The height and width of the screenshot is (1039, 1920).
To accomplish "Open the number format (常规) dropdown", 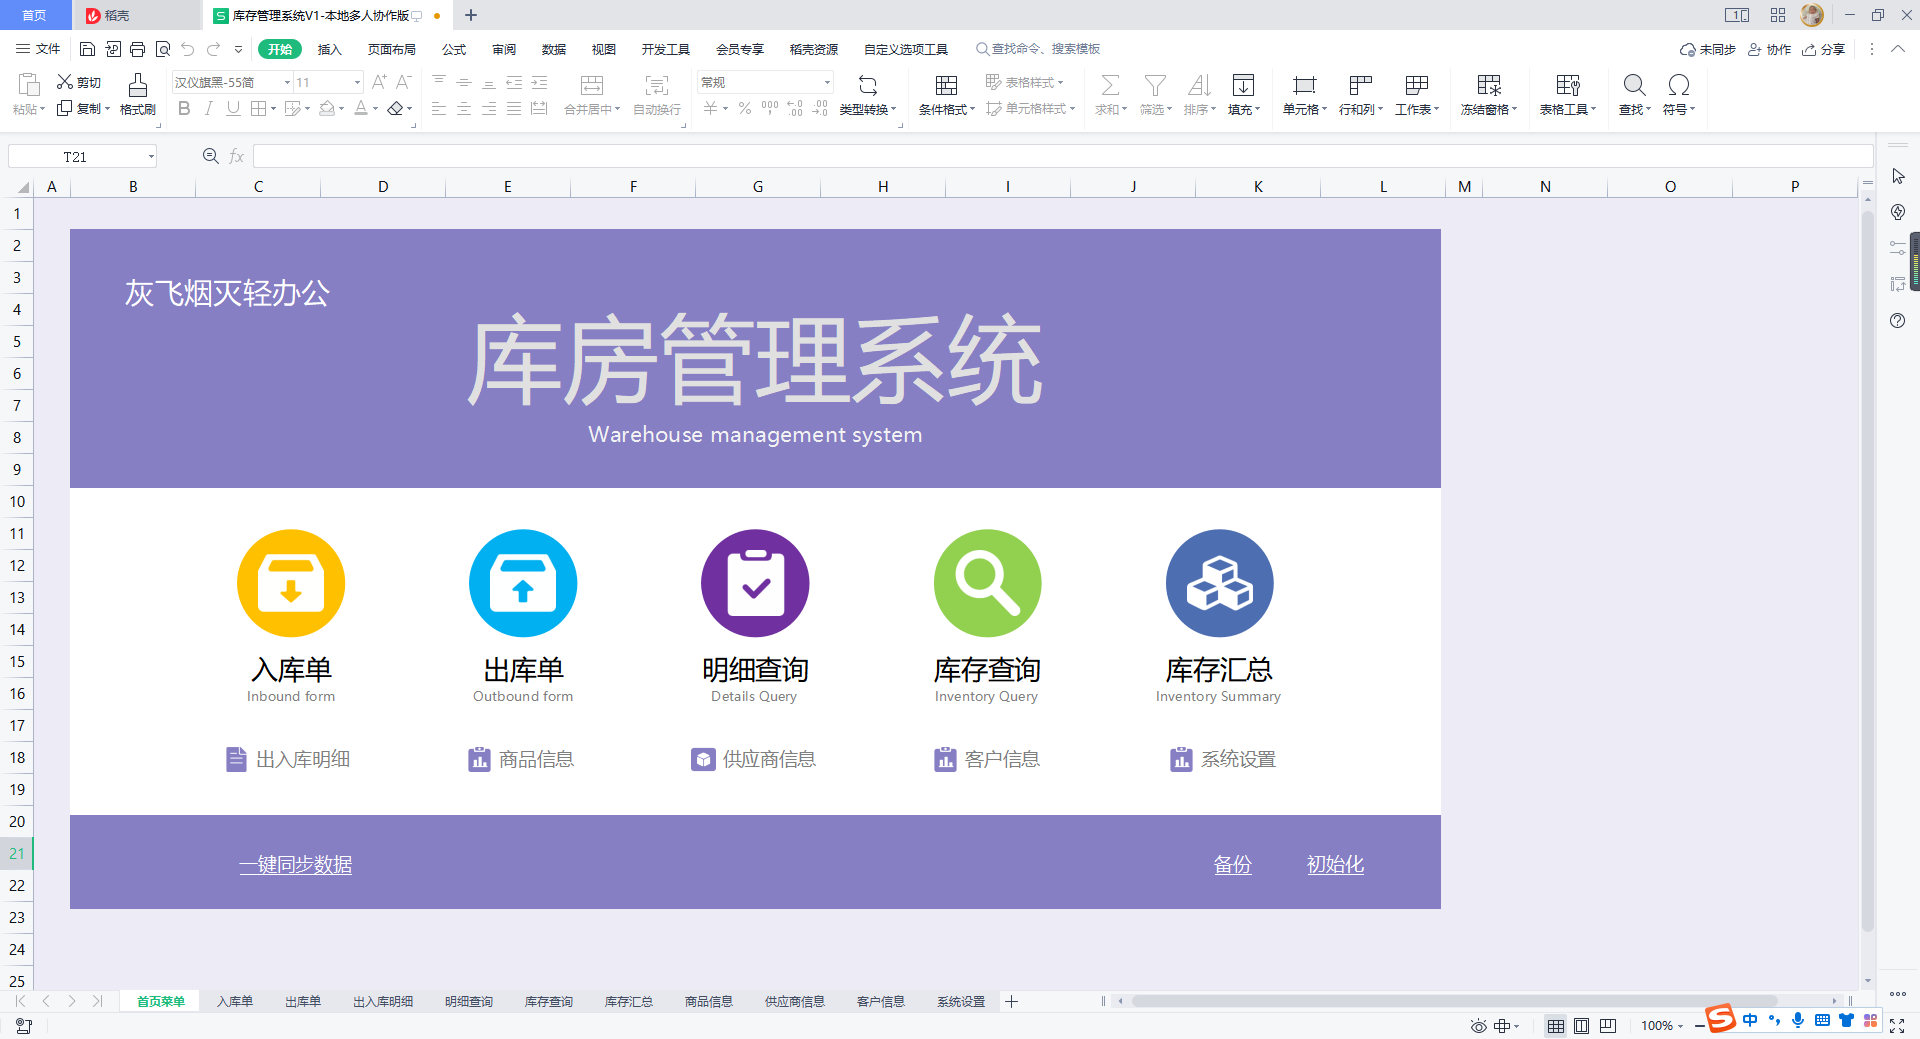I will [x=827, y=83].
